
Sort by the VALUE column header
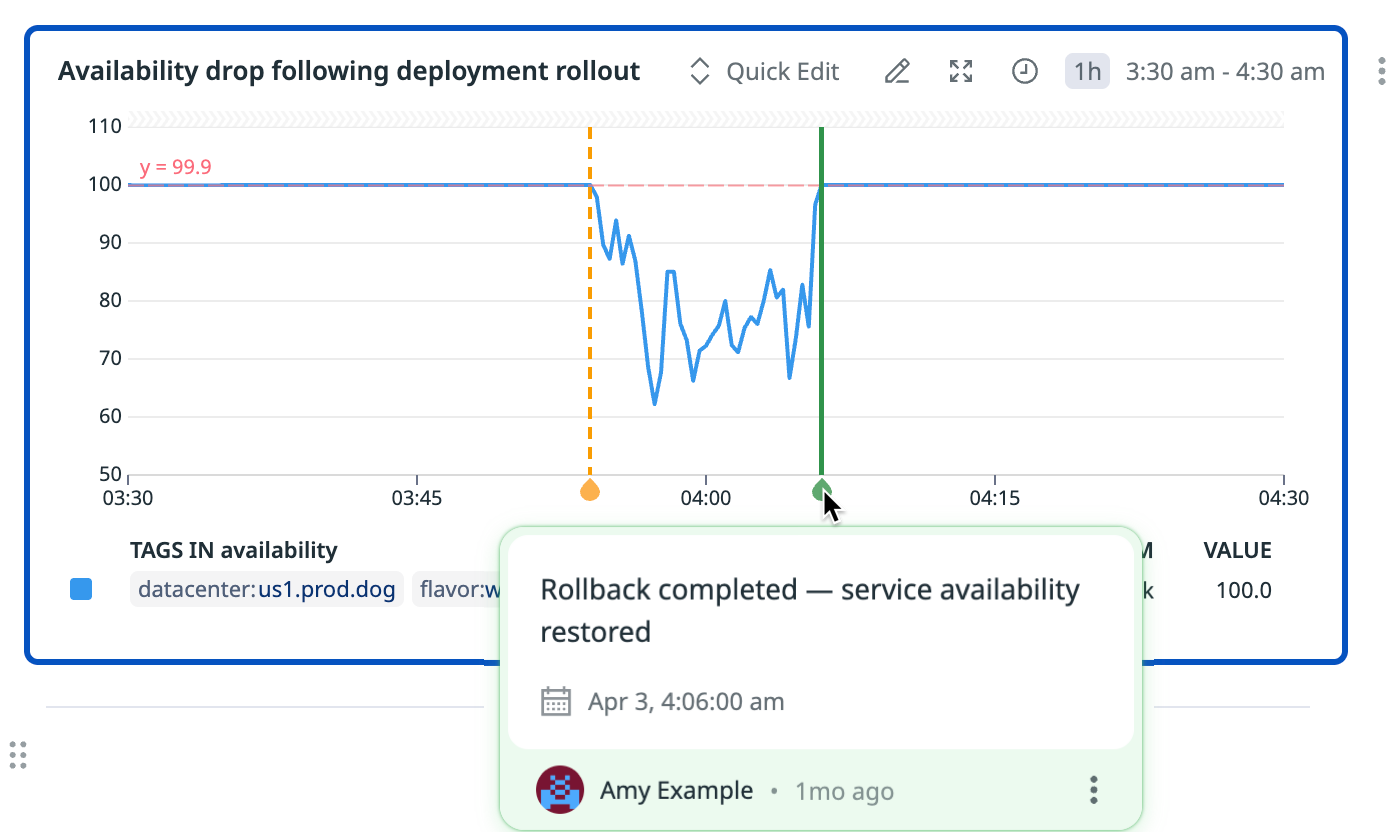click(x=1237, y=550)
